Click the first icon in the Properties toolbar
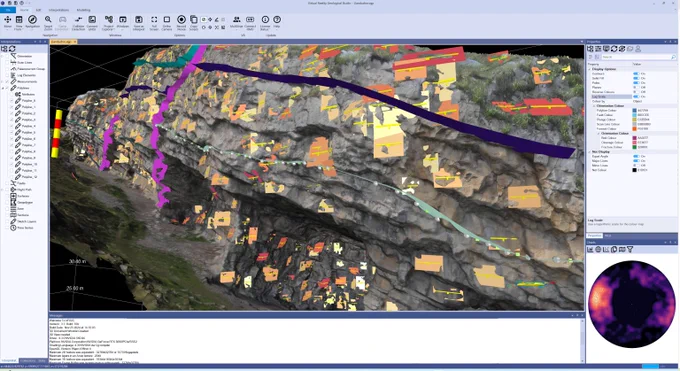 pos(590,49)
